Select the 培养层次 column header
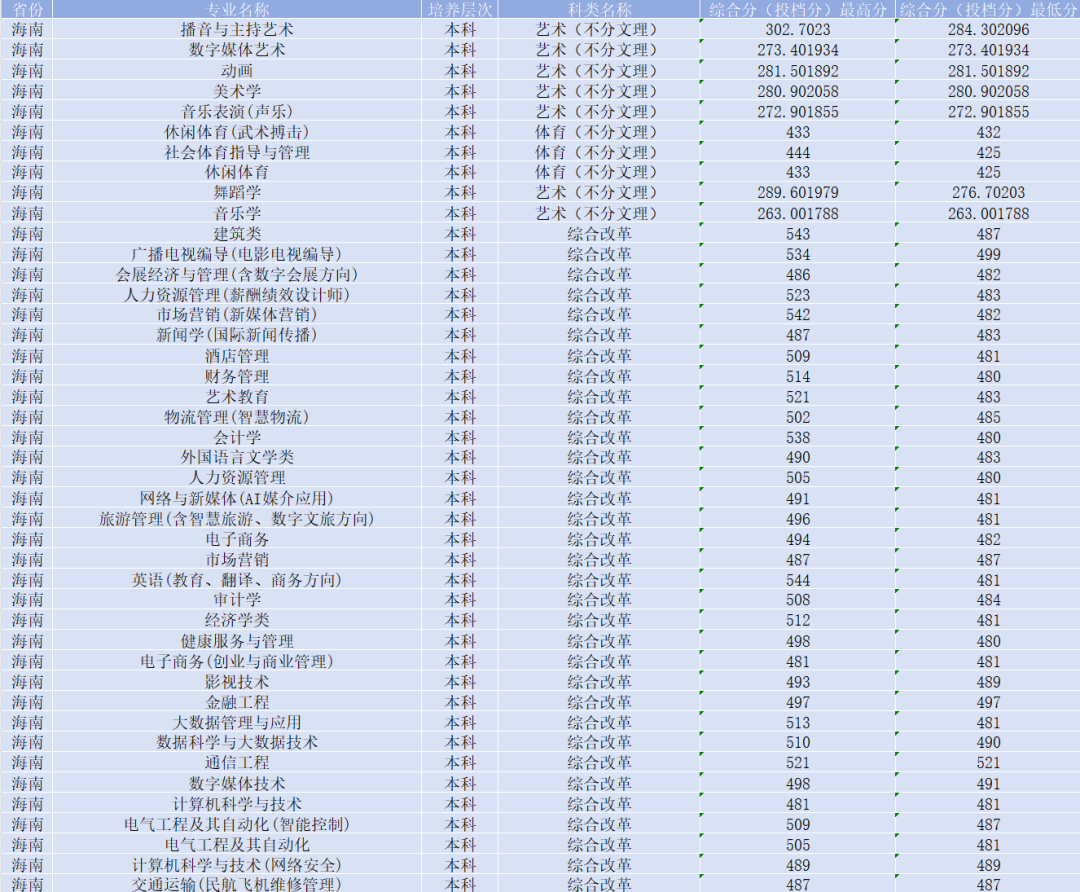The image size is (1080, 892). click(x=460, y=9)
